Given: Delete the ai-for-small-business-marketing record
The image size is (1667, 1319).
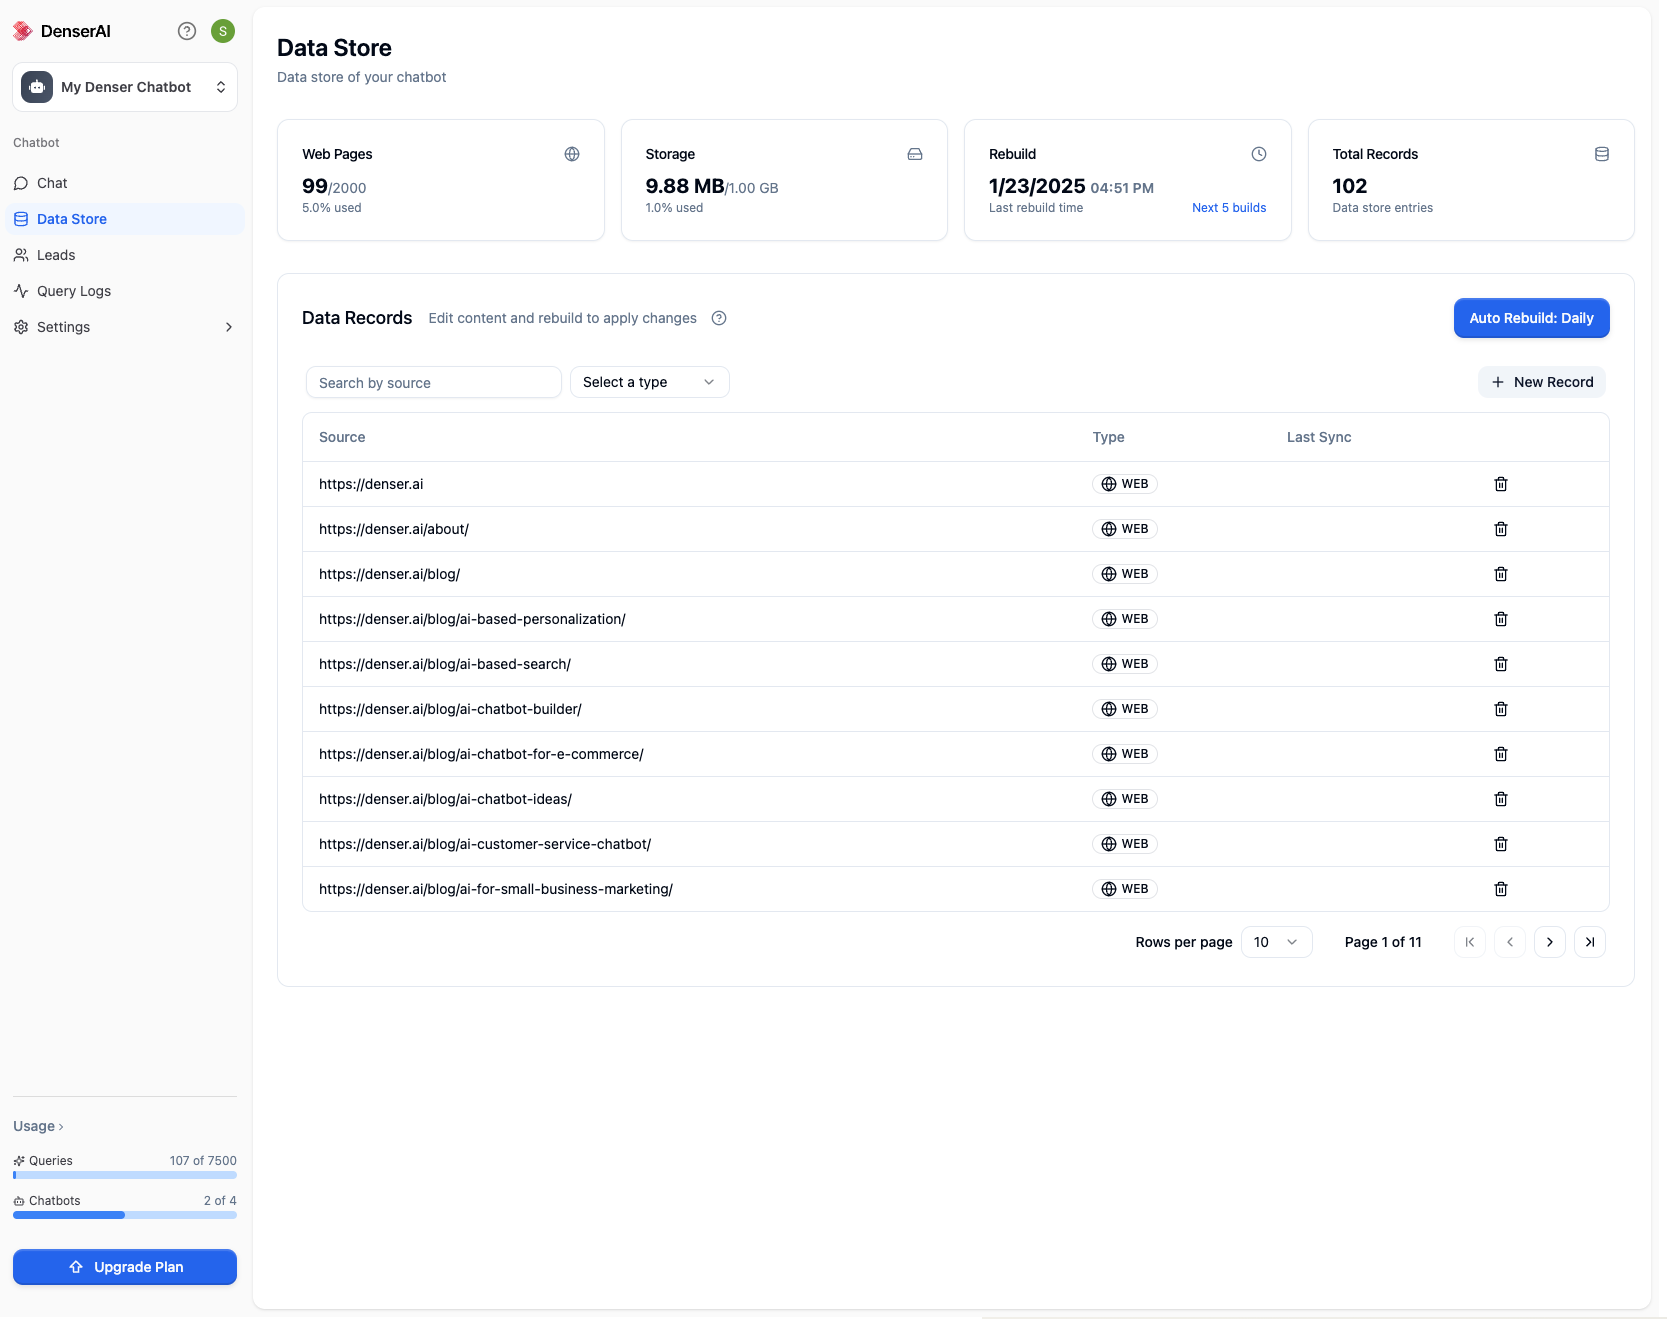Looking at the screenshot, I should pyautogui.click(x=1501, y=889).
